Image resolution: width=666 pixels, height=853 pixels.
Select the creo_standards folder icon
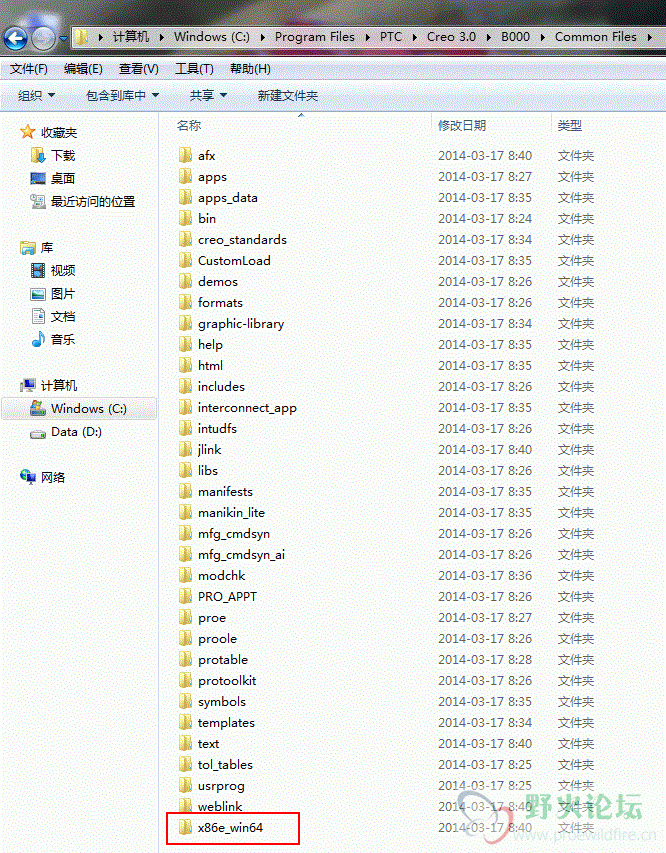(x=186, y=239)
